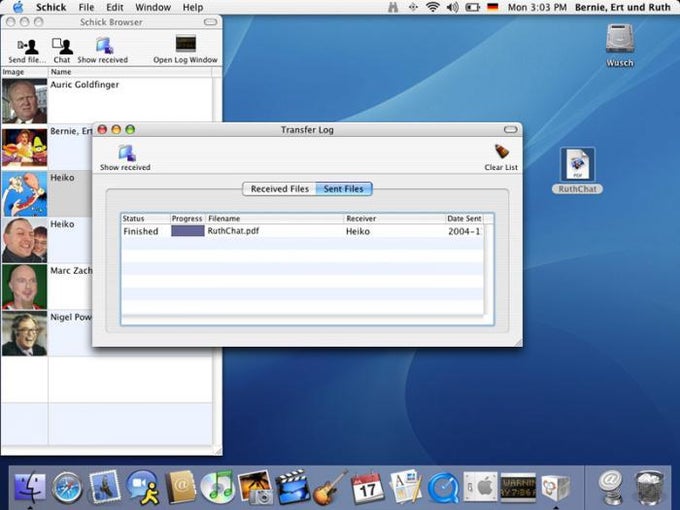This screenshot has height=510, width=680.
Task: Open the pencil and ruler app icon in the Dock
Action: click(406, 487)
